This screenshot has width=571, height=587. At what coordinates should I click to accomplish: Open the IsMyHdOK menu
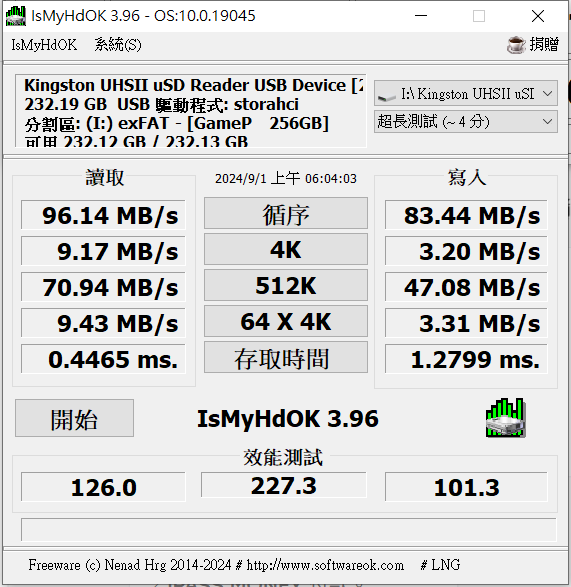coord(44,45)
